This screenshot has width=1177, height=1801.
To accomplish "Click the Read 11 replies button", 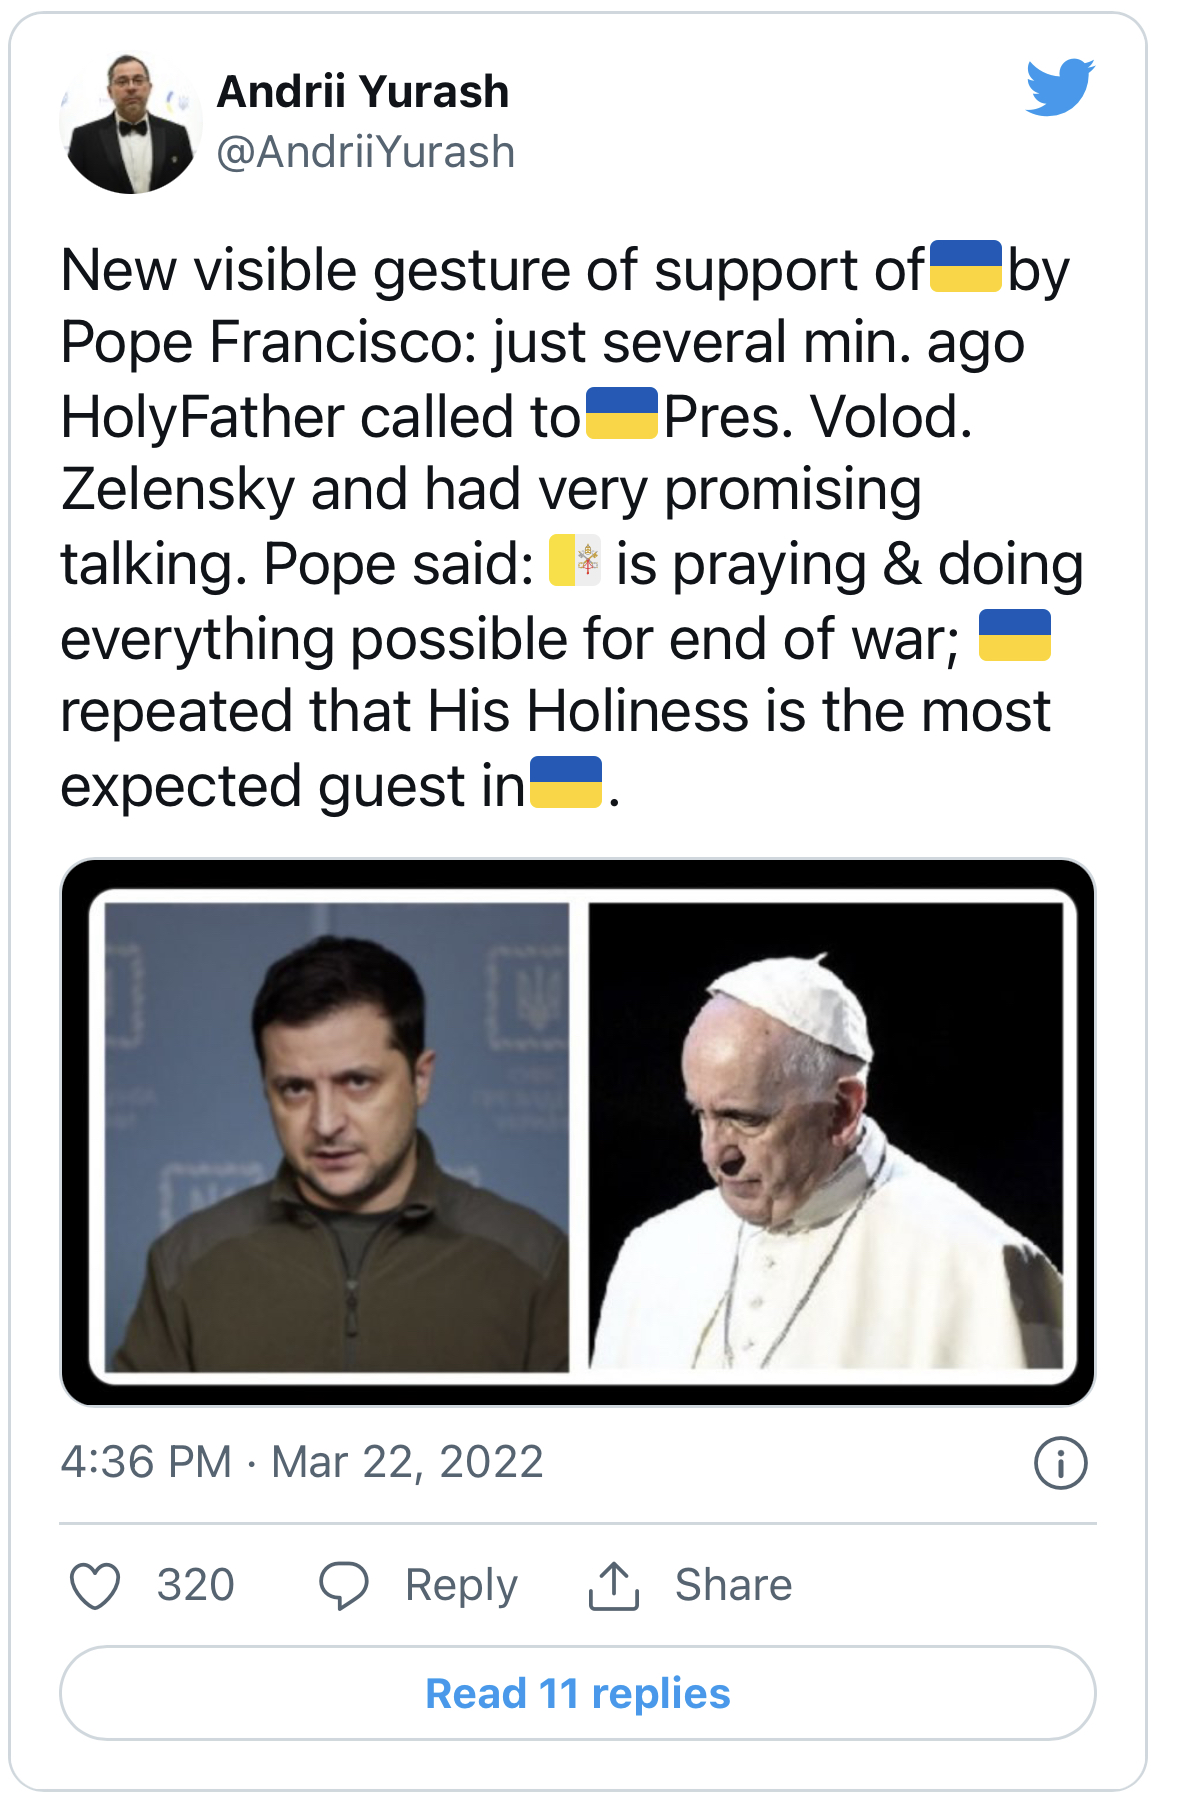I will click(x=578, y=1693).
